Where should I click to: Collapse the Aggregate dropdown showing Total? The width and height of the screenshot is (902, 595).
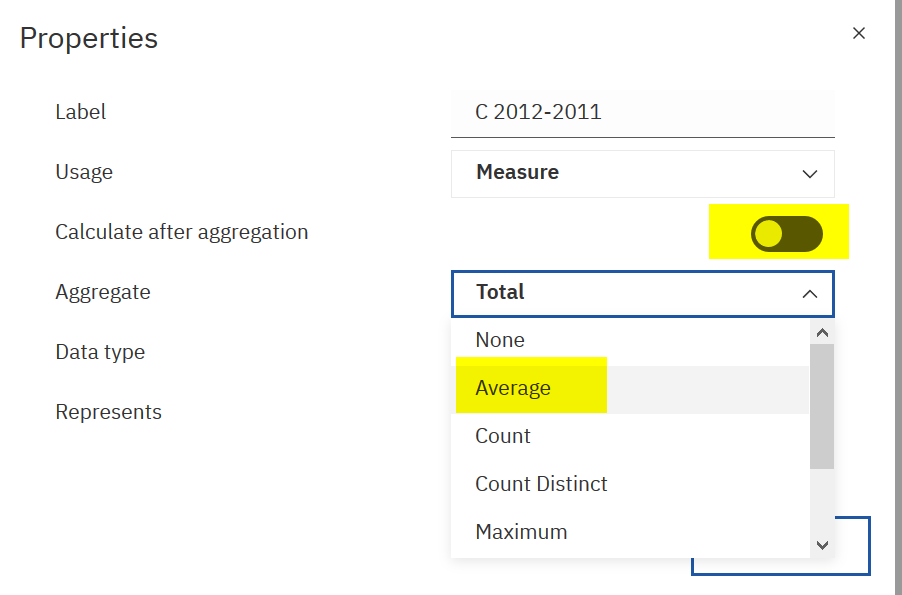(x=643, y=293)
